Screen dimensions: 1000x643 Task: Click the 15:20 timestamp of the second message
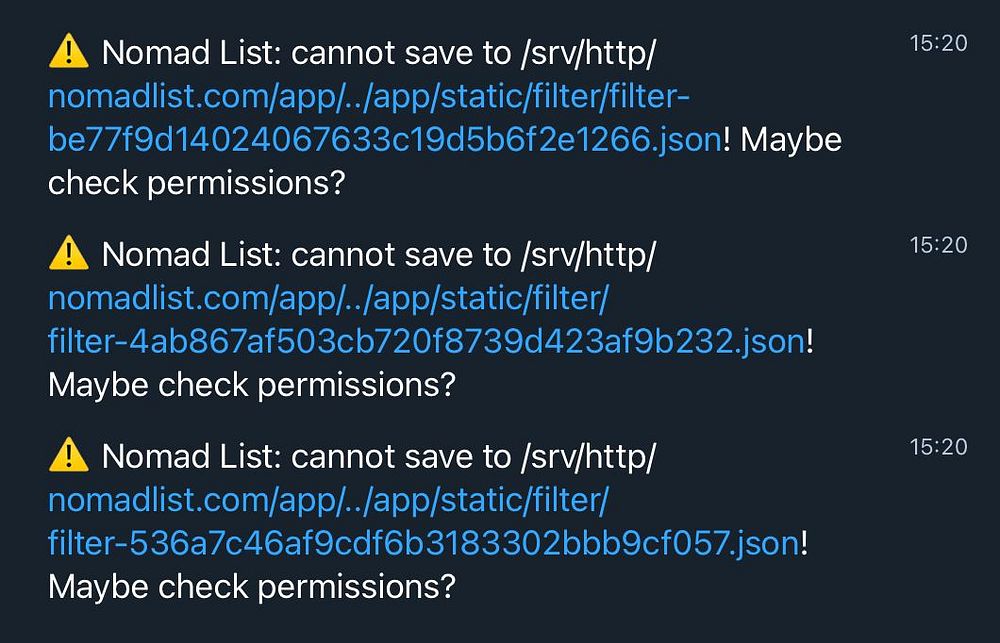point(939,244)
